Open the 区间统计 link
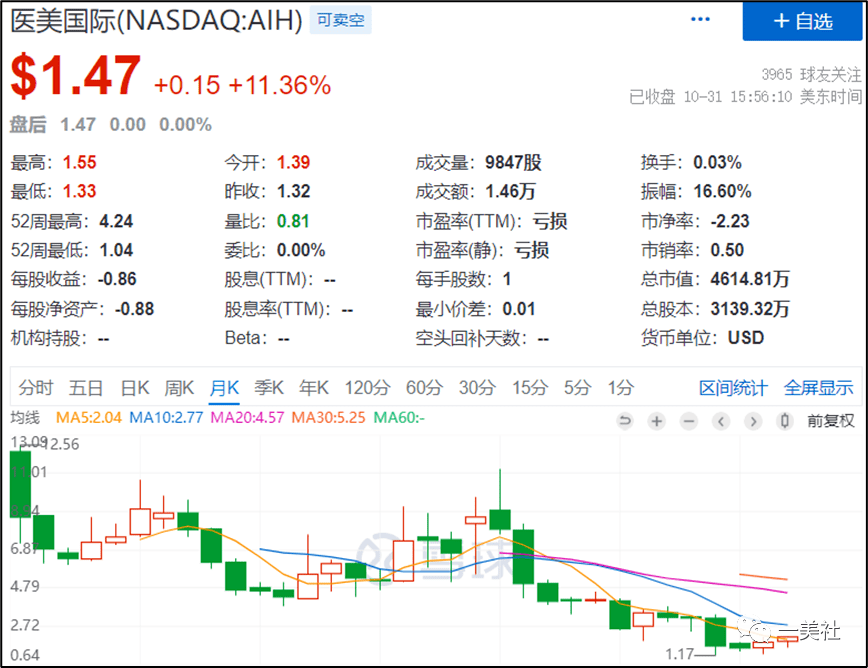Image resolution: width=868 pixels, height=668 pixels. point(733,388)
